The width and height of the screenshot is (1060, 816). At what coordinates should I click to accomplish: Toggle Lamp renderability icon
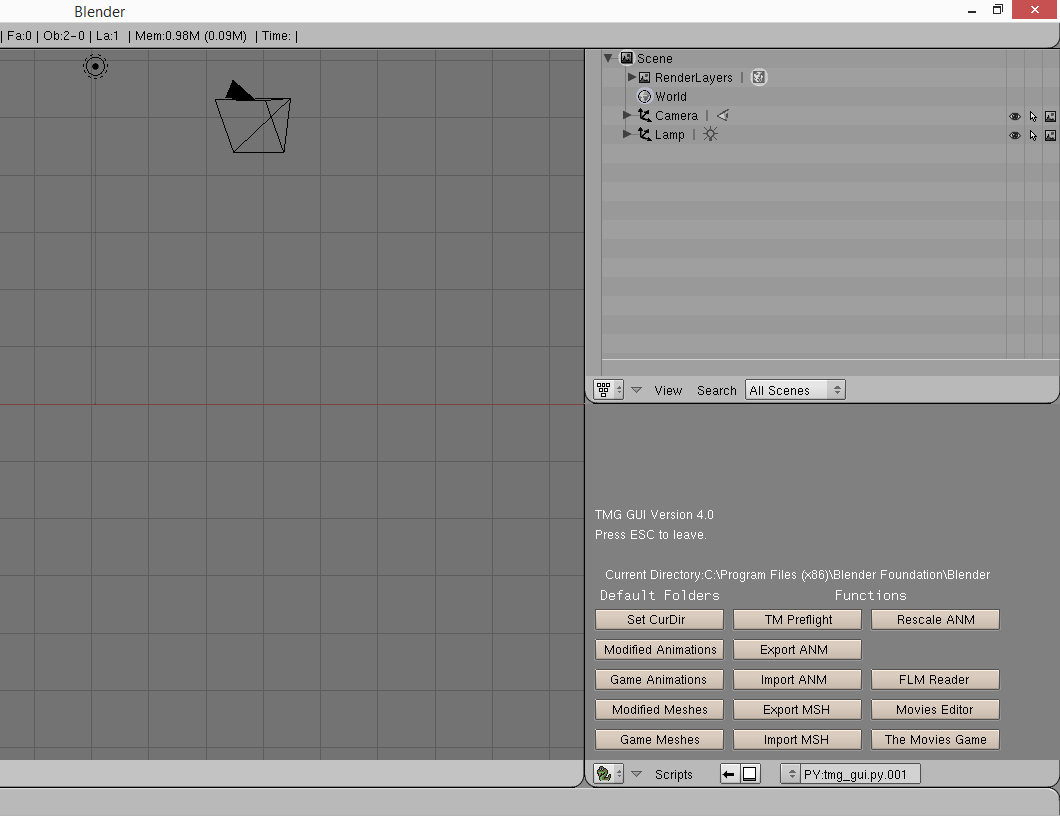[1050, 135]
